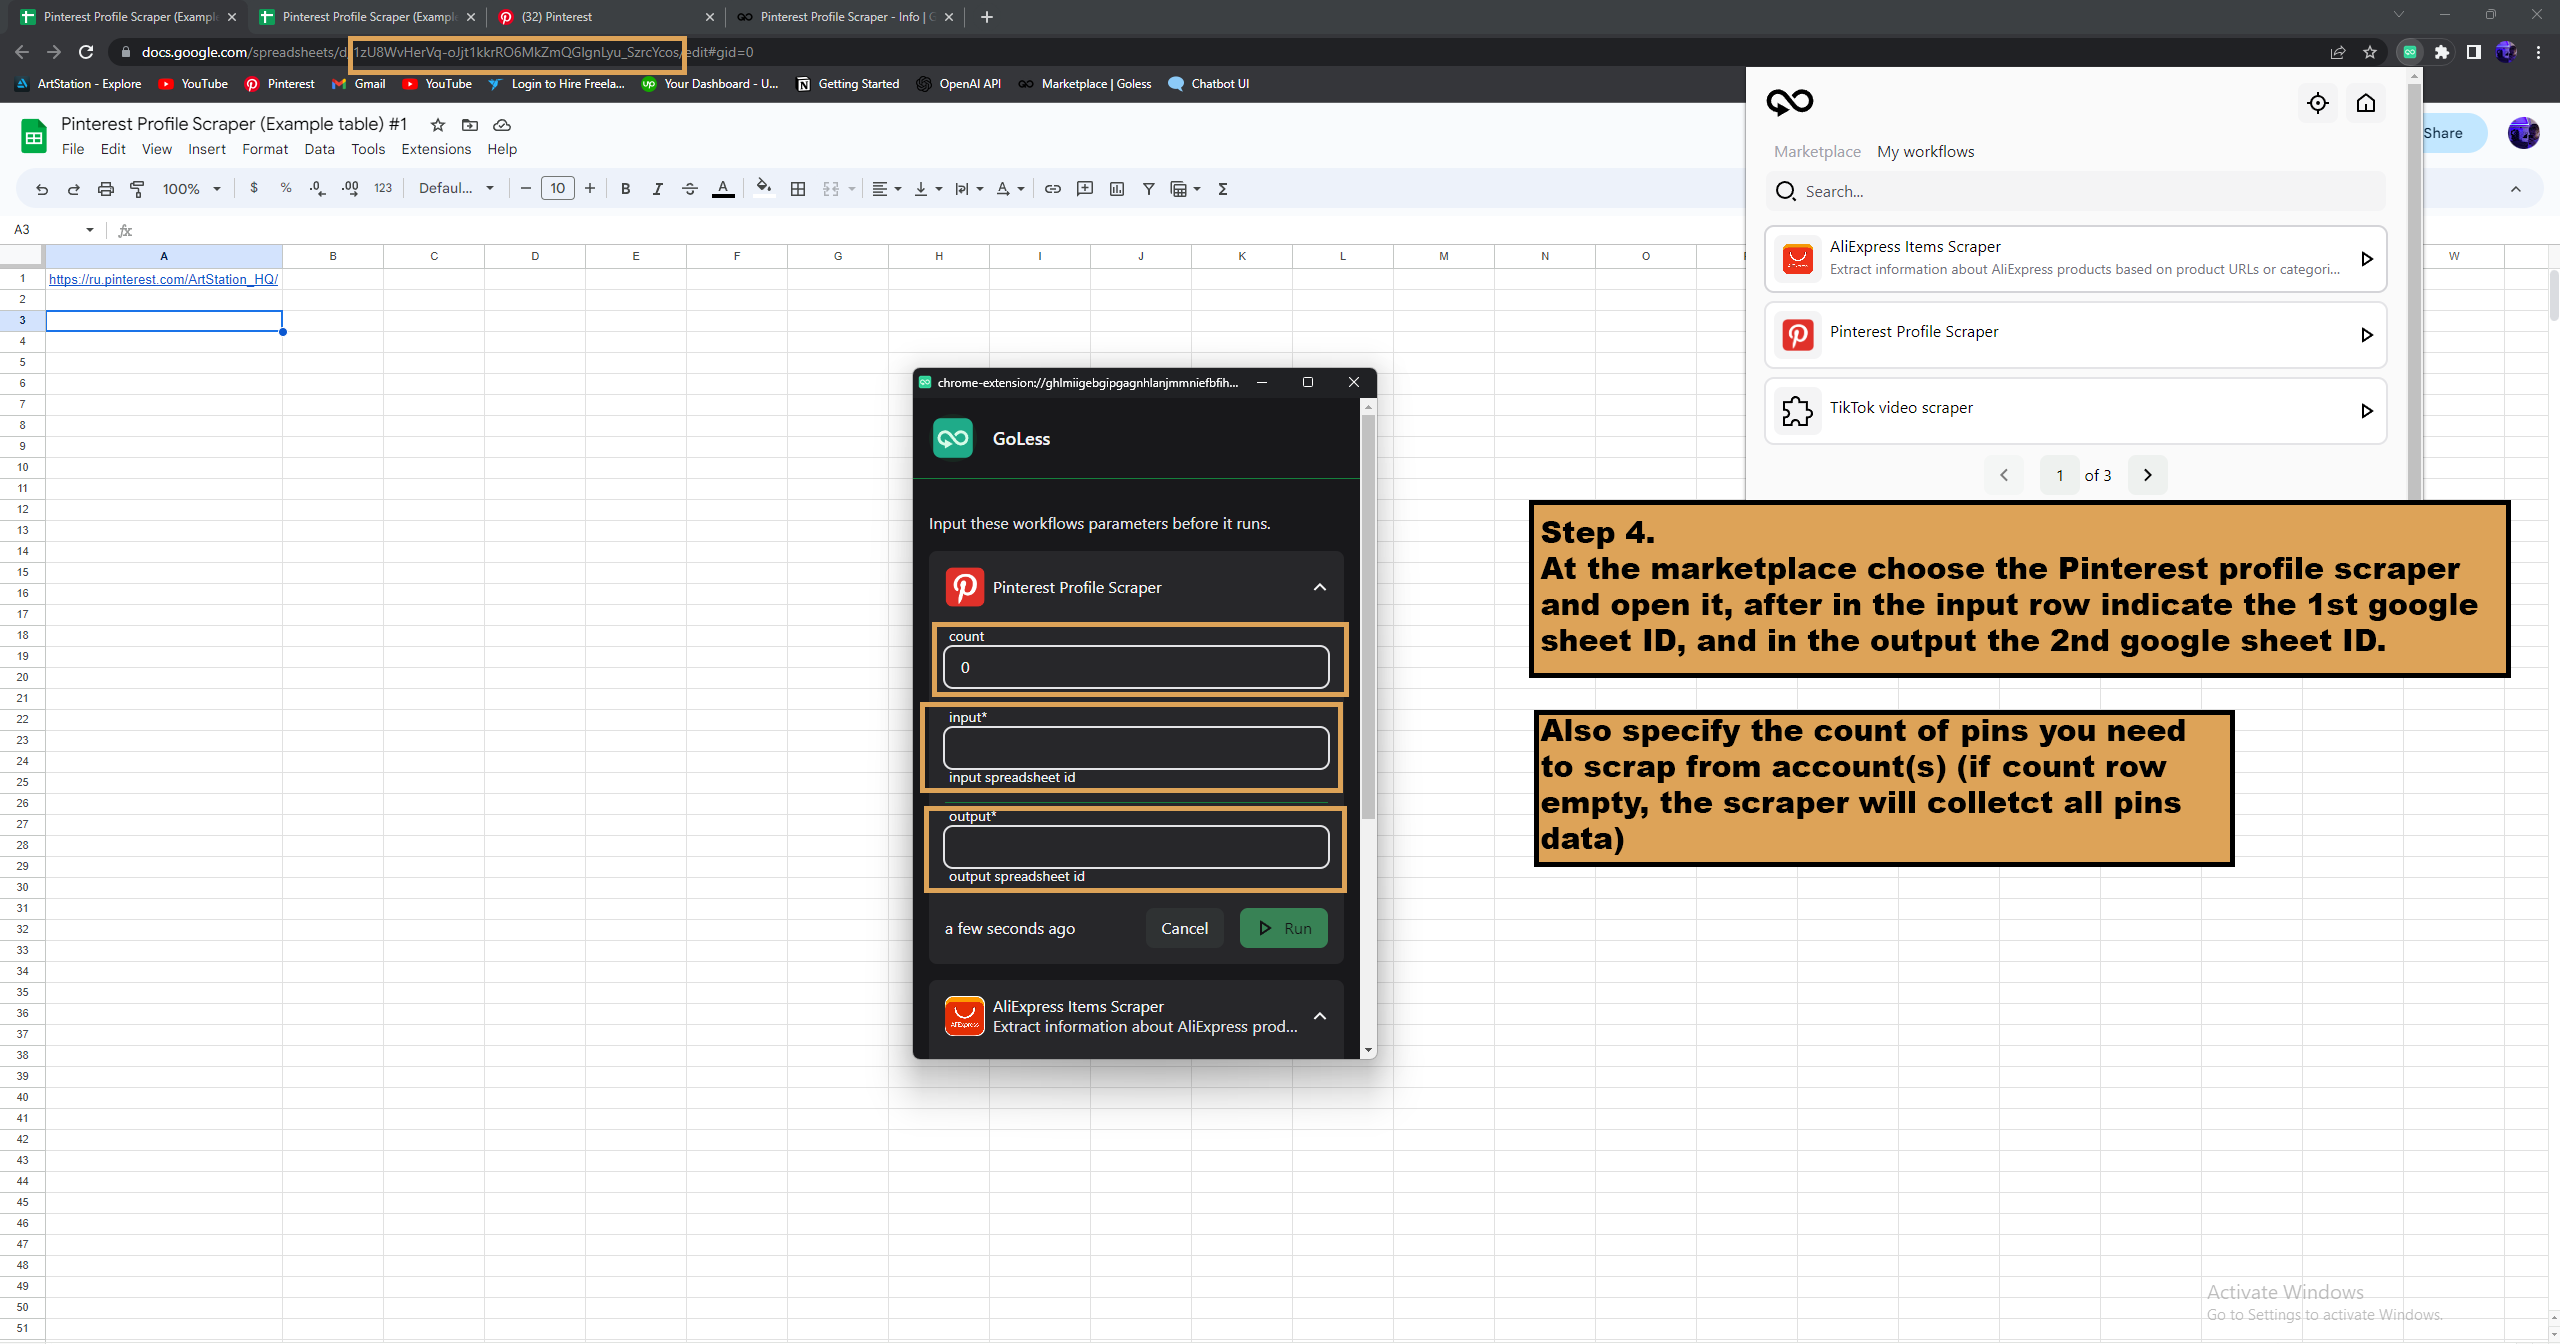View the cloud document status icon
Viewport: 2560px width, 1344px height.
point(502,125)
